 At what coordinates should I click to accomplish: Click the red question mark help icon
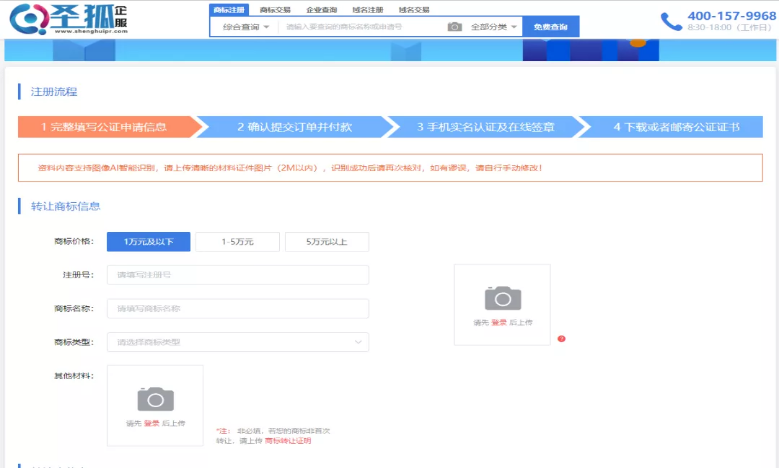point(561,339)
